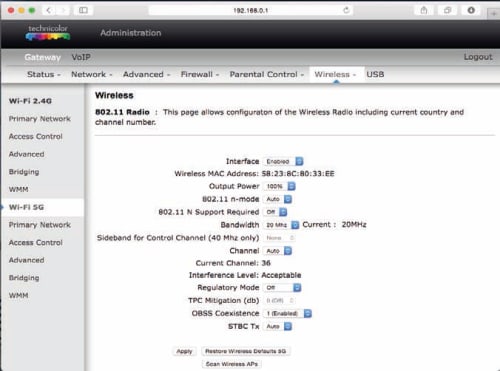This screenshot has width=500, height=371.
Task: Open Access Control under Wi-Fi 2.4G
Action: (x=36, y=136)
